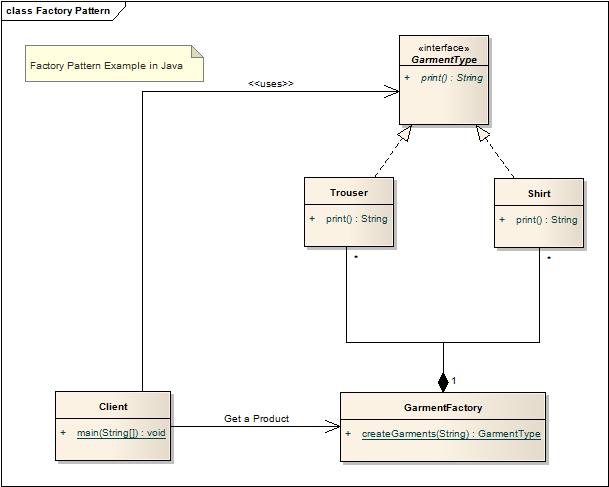Click the class Factory Pattern frame label
This screenshot has height=487, width=609.
(58, 11)
